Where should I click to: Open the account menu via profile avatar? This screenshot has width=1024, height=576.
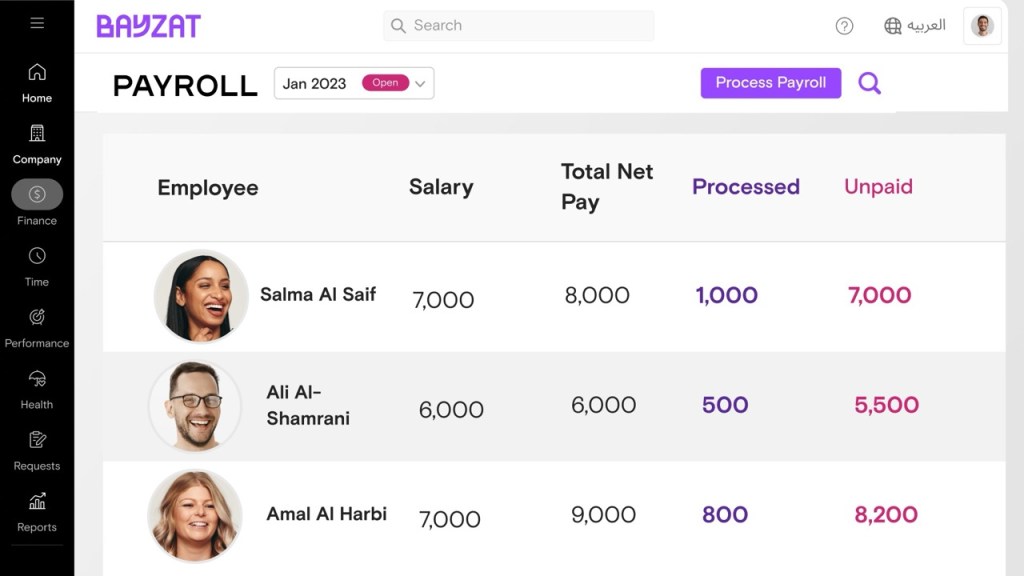[x=982, y=26]
